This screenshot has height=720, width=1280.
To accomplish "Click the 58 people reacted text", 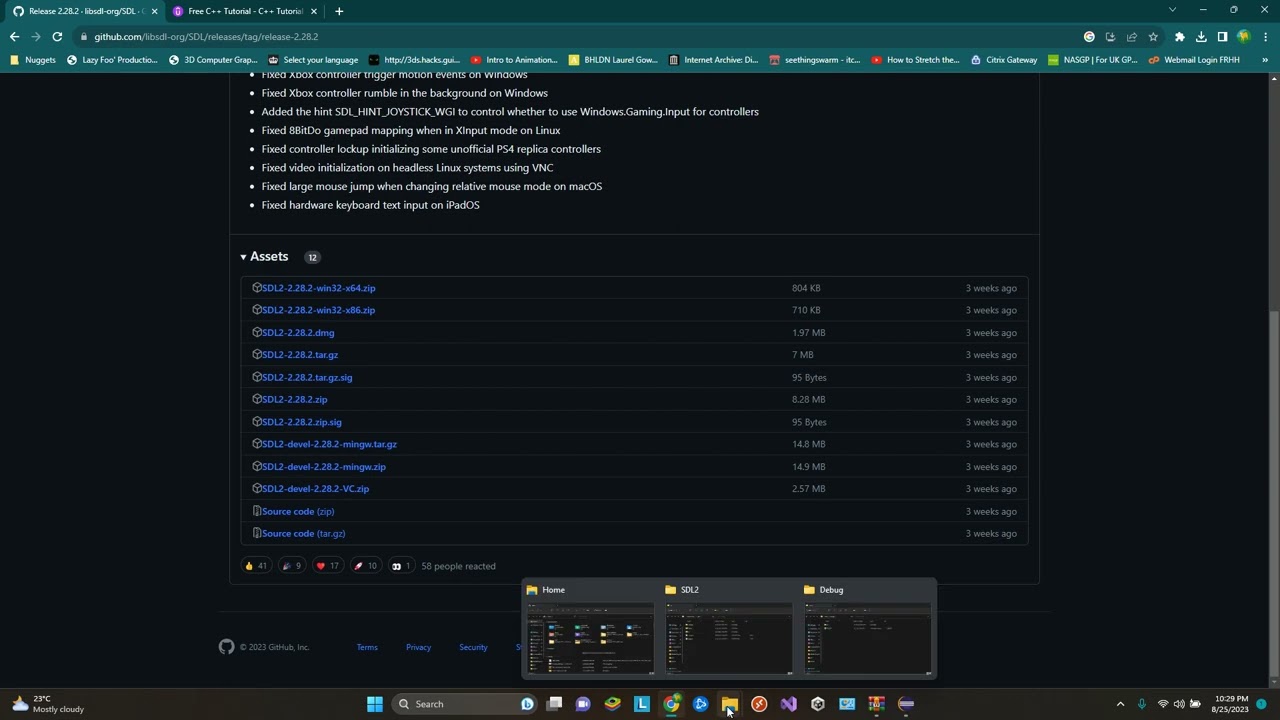I will tap(458, 566).
